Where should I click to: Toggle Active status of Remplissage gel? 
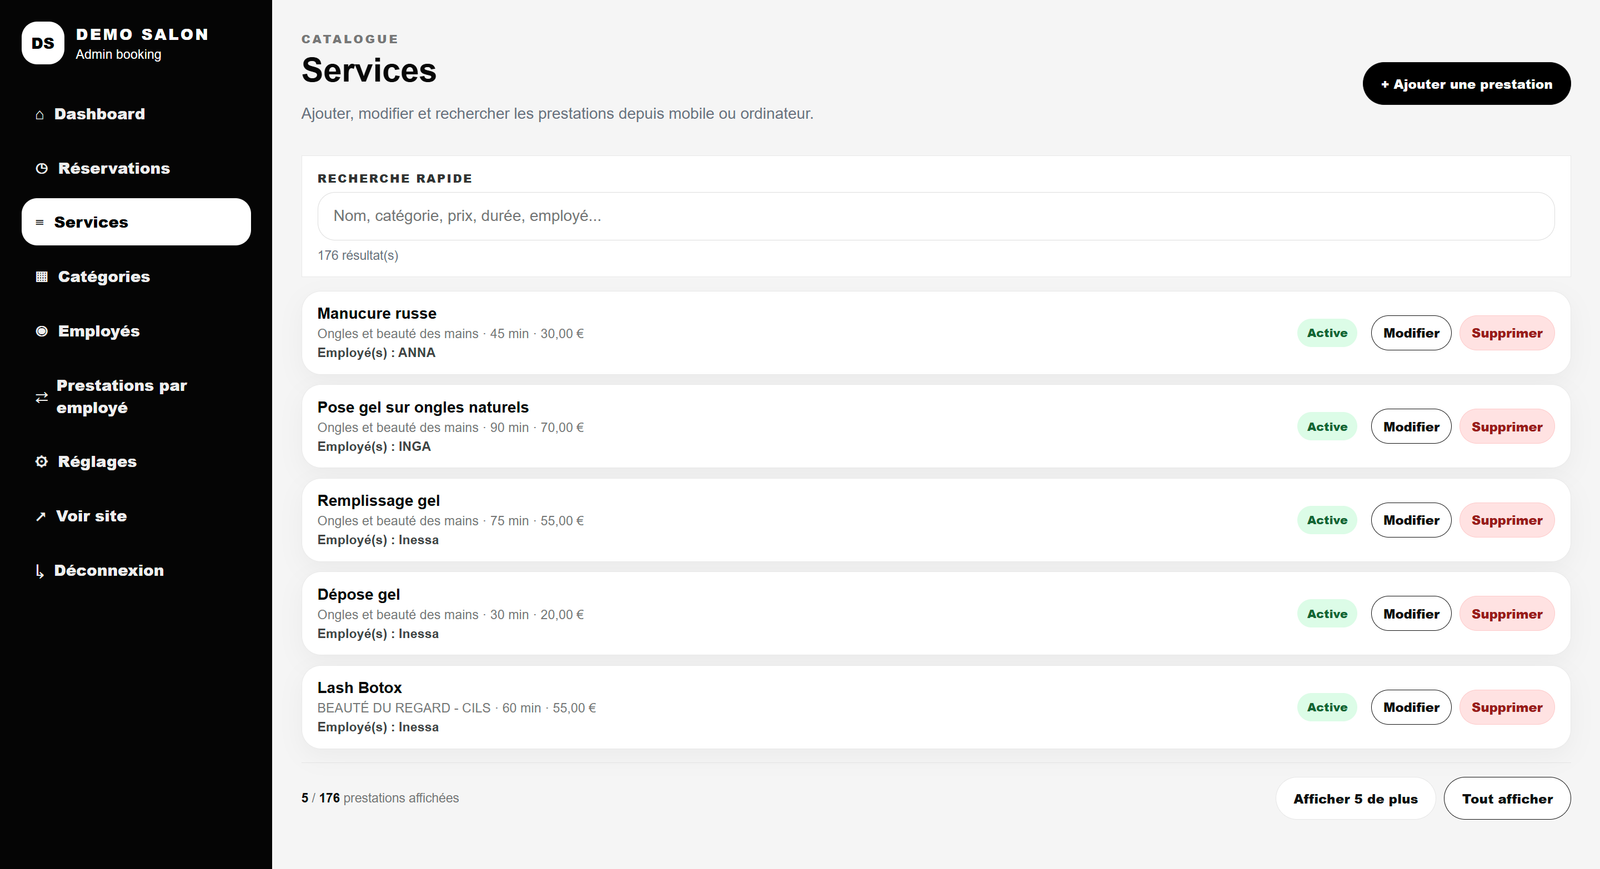pos(1327,520)
